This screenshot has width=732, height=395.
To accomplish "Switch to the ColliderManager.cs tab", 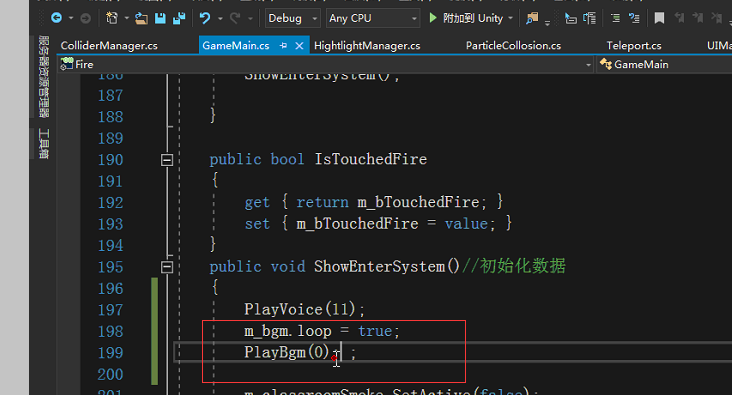I will (109, 46).
